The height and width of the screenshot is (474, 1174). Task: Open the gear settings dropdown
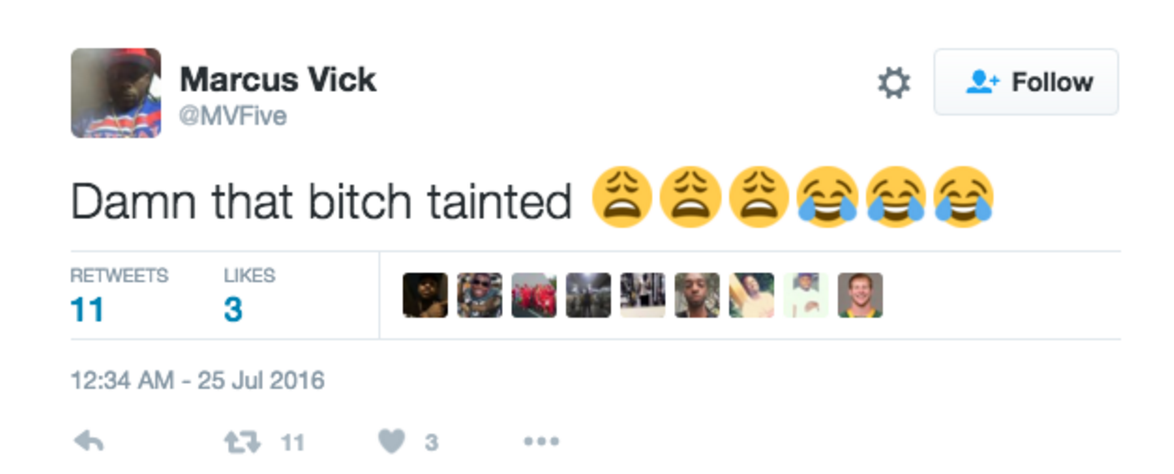tap(894, 82)
